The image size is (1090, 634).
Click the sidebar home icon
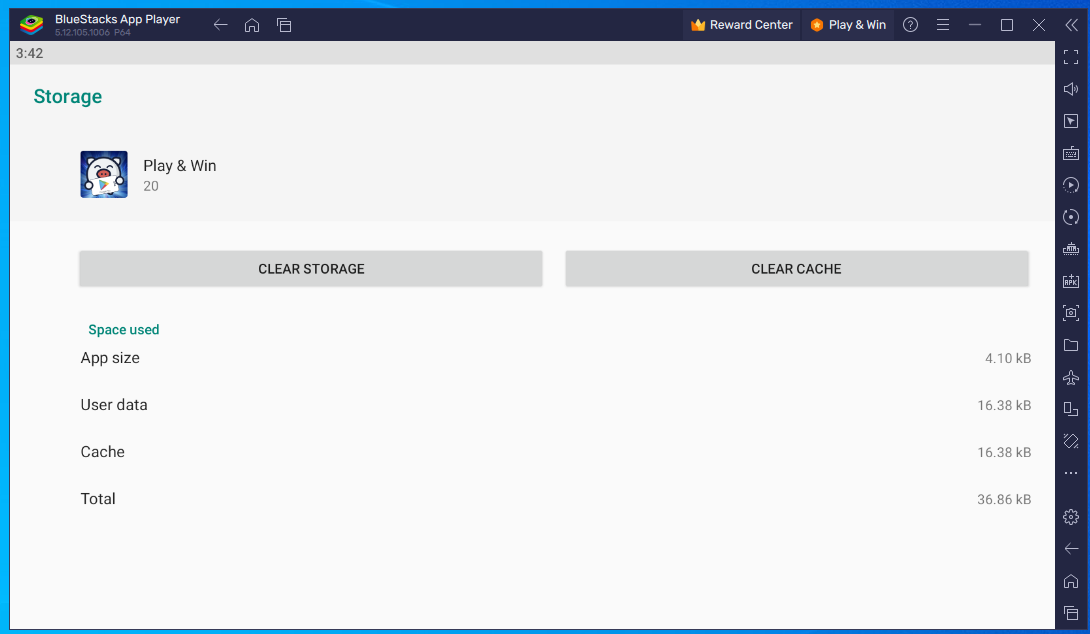coord(1071,581)
